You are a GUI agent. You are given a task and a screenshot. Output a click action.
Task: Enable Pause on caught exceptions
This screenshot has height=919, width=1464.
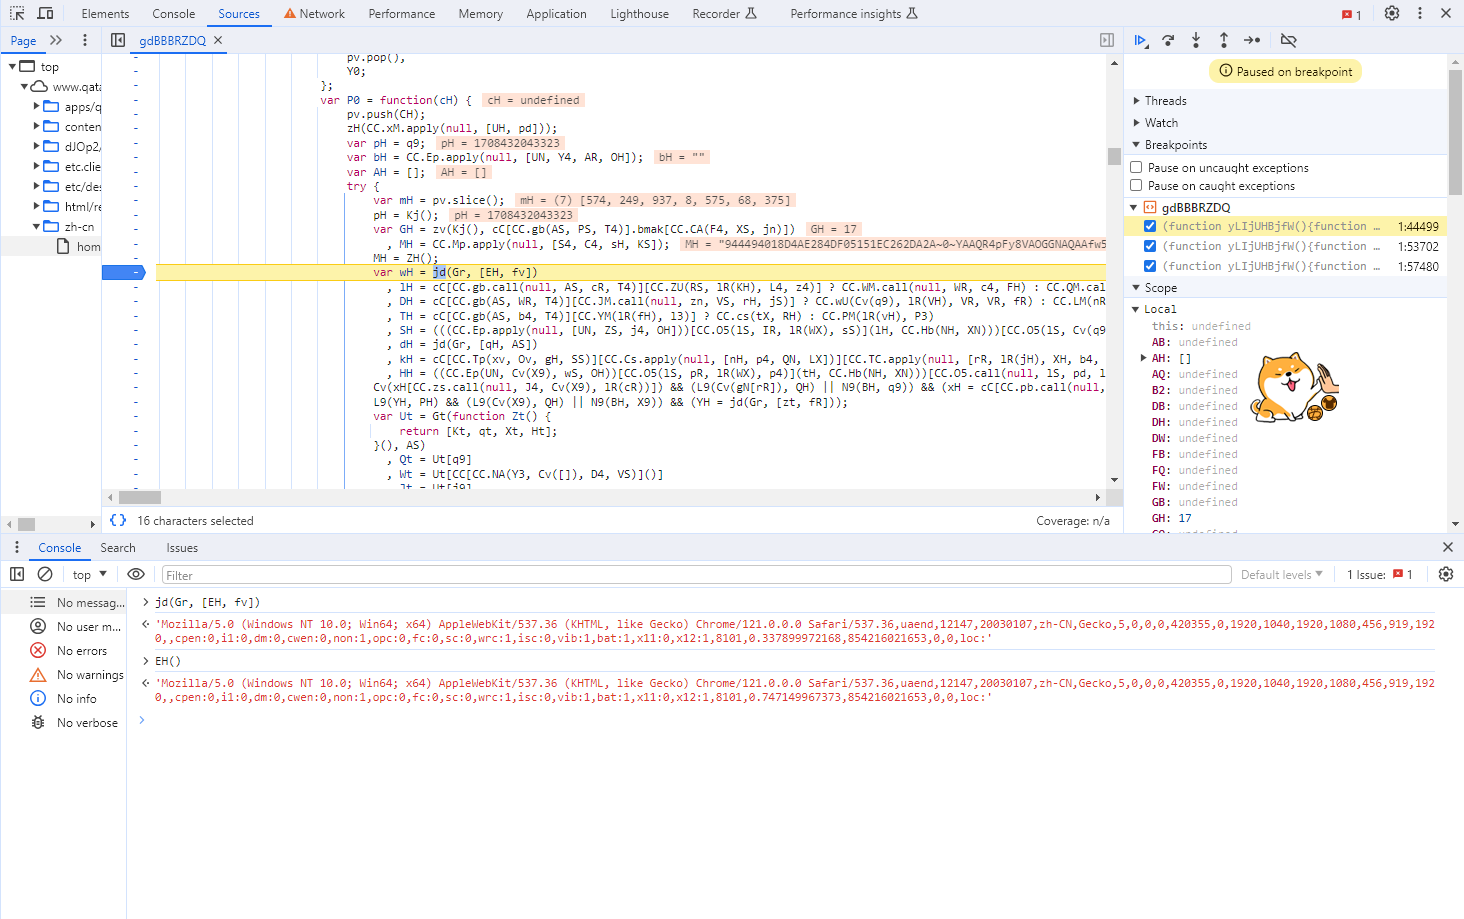pos(1136,185)
